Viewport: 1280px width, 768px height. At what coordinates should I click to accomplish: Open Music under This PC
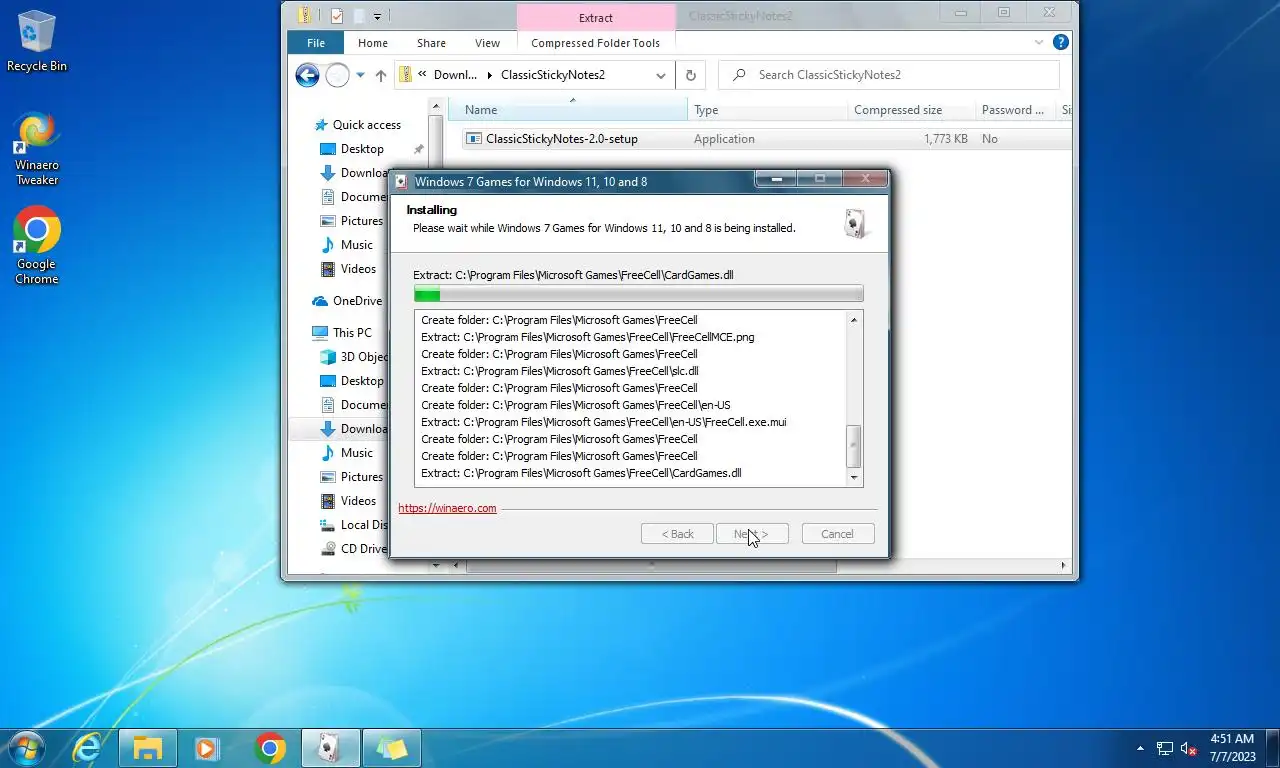click(357, 453)
